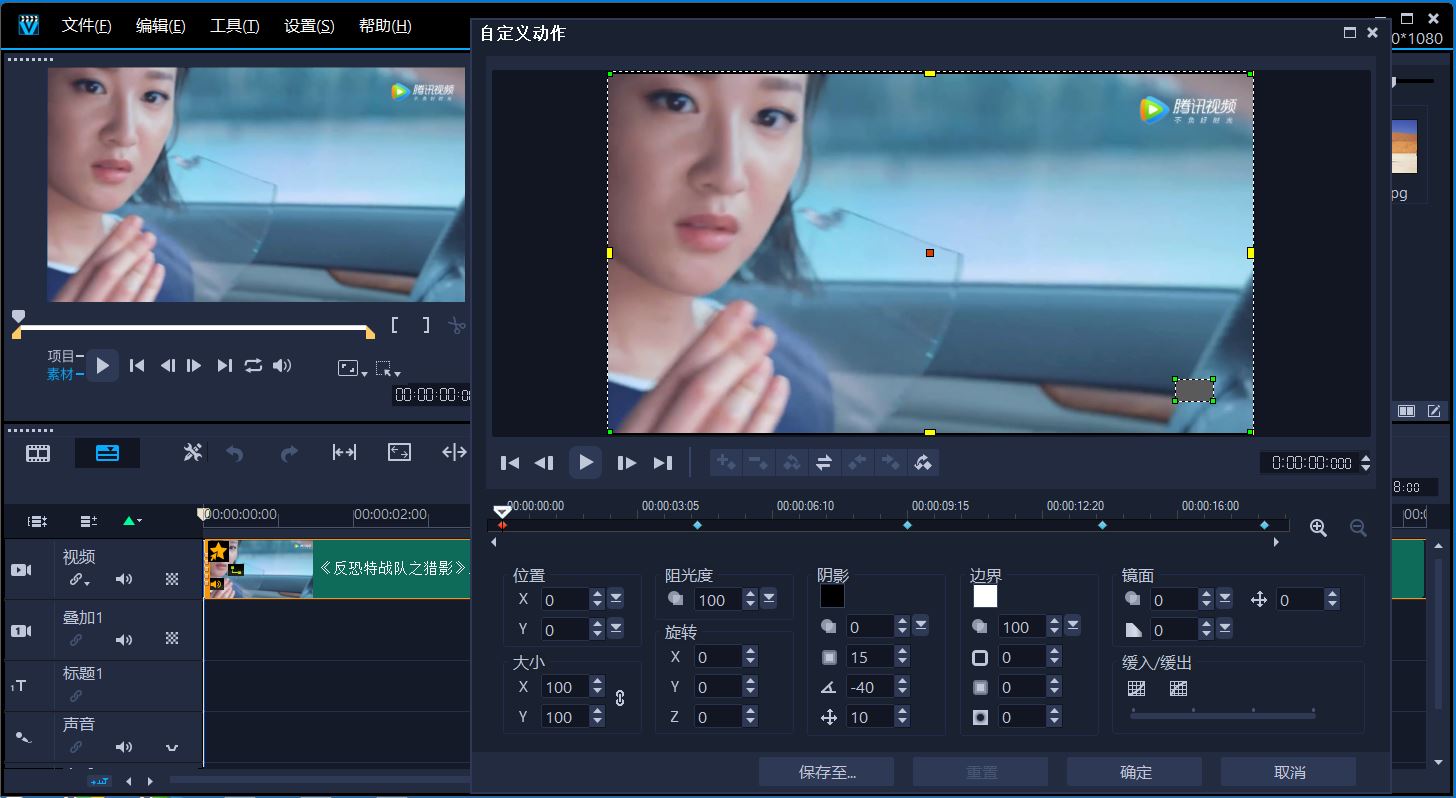Pick the border color white swatch
Viewport: 1456px width, 798px height.
click(x=985, y=596)
